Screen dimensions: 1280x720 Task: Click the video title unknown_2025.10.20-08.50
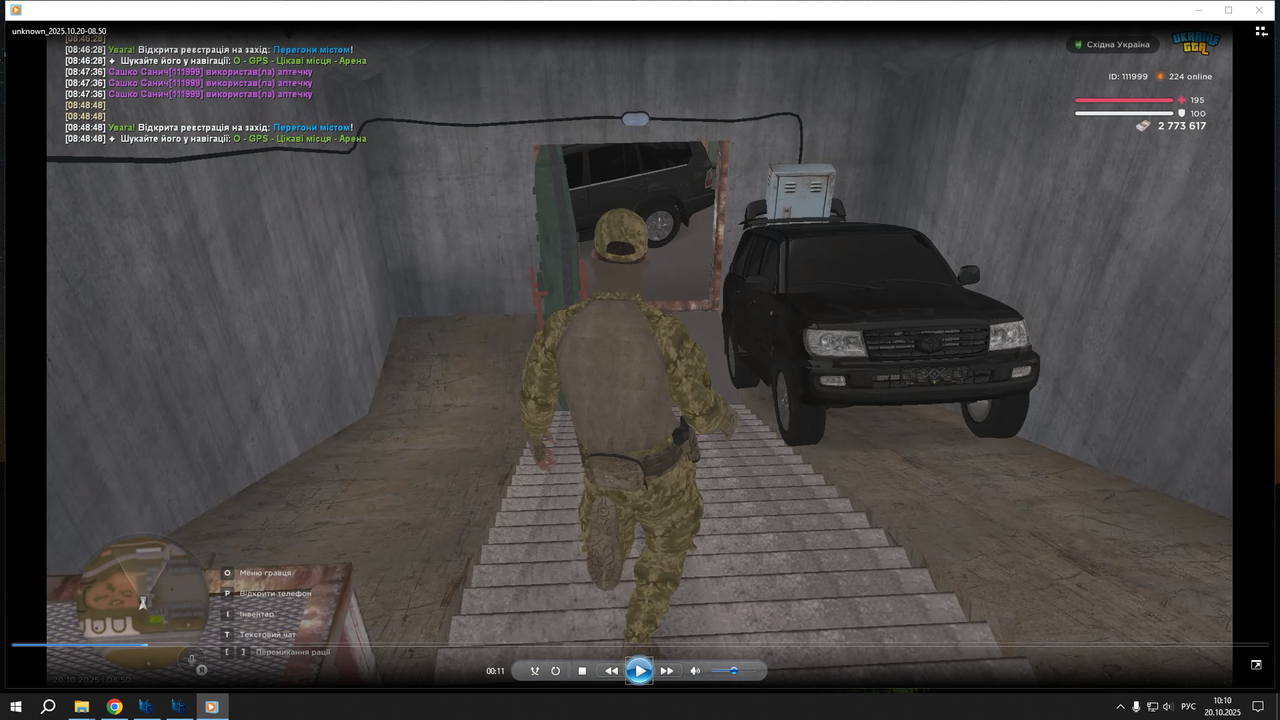[59, 32]
